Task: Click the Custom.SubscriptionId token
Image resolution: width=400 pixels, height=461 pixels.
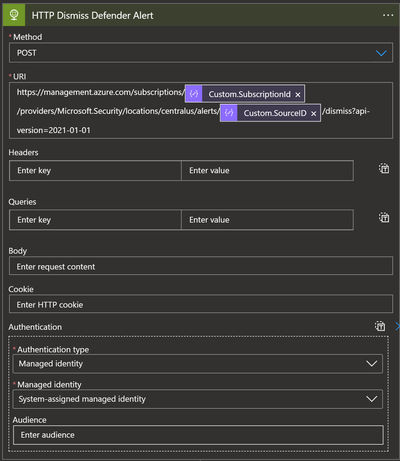Action: point(245,94)
